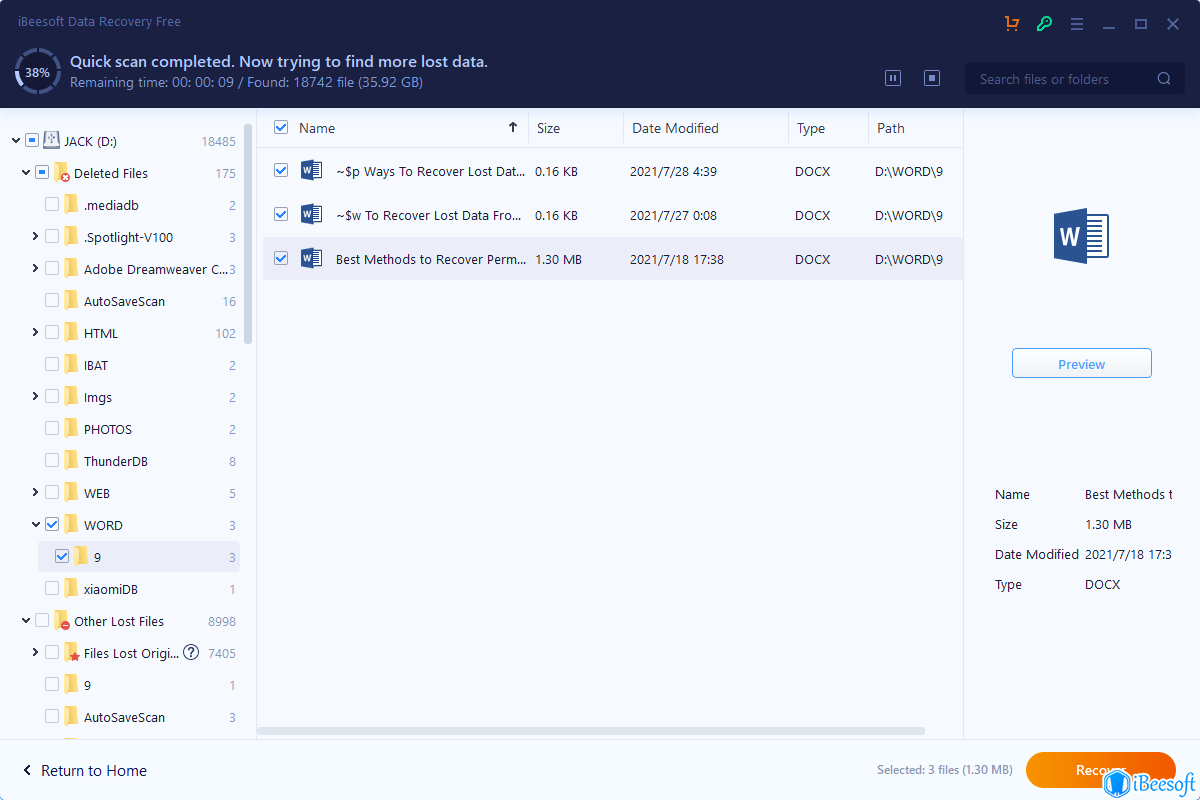Screen dimensions: 1200x800
Task: Toggle the select-all checkbox in Name header
Action: coord(281,128)
